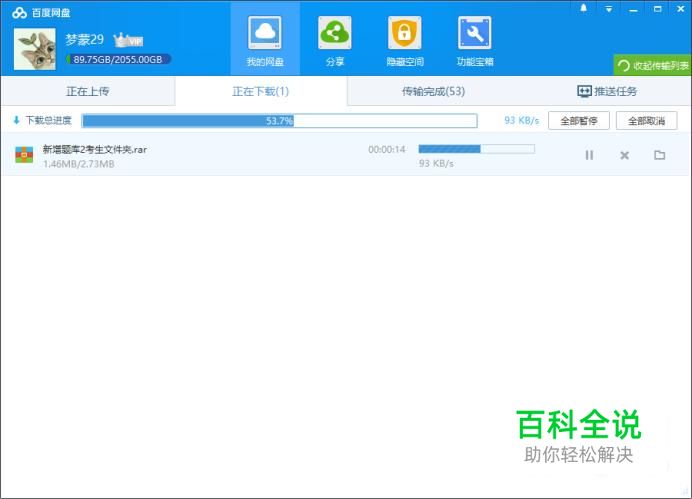
Task: Click the overall 53.7% download progress bar
Action: [x=279, y=120]
